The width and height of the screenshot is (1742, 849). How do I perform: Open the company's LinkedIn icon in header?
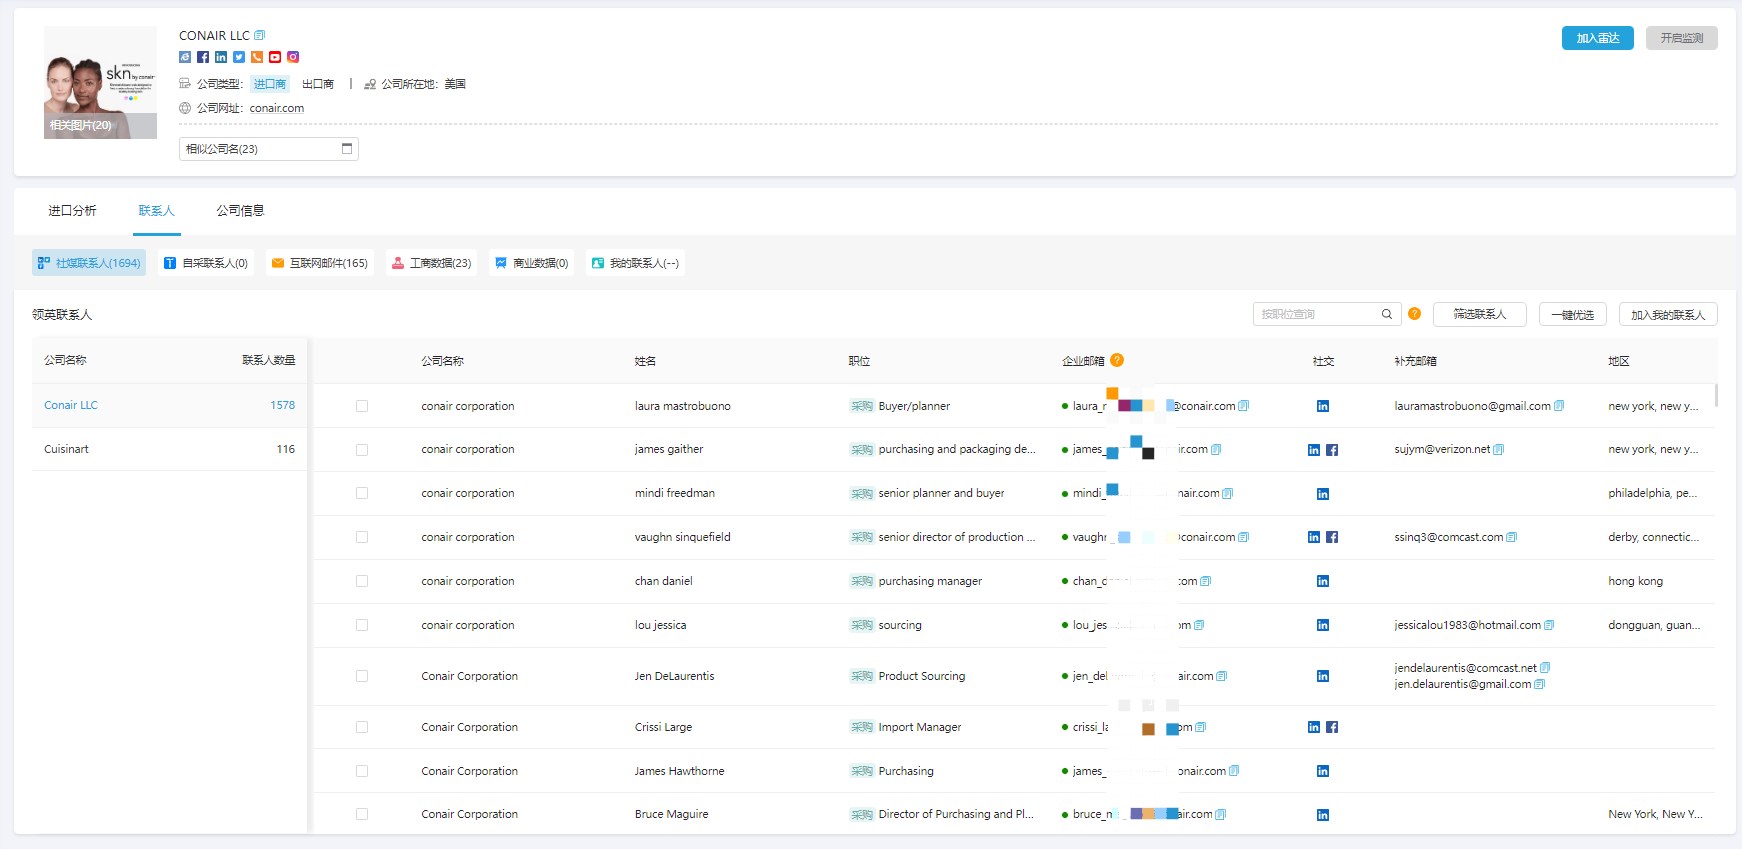point(221,57)
